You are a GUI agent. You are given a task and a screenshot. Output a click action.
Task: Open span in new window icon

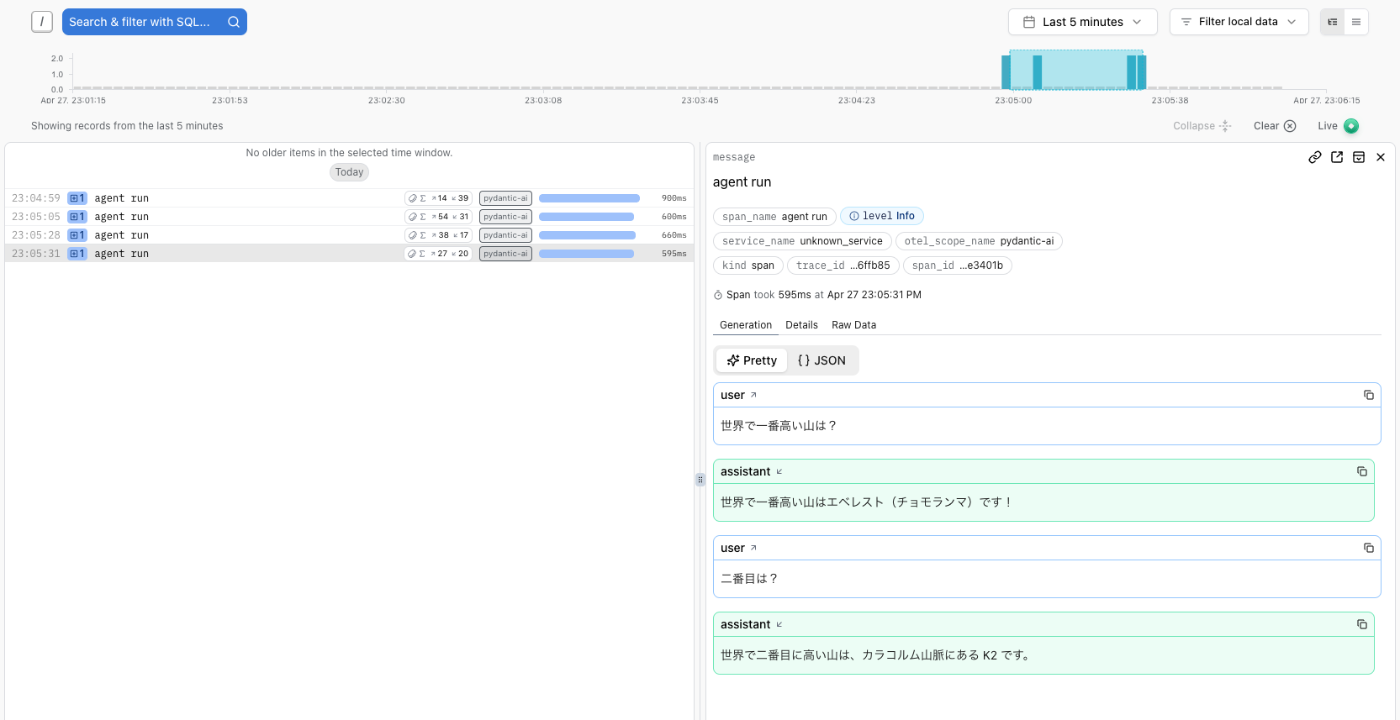click(1337, 157)
